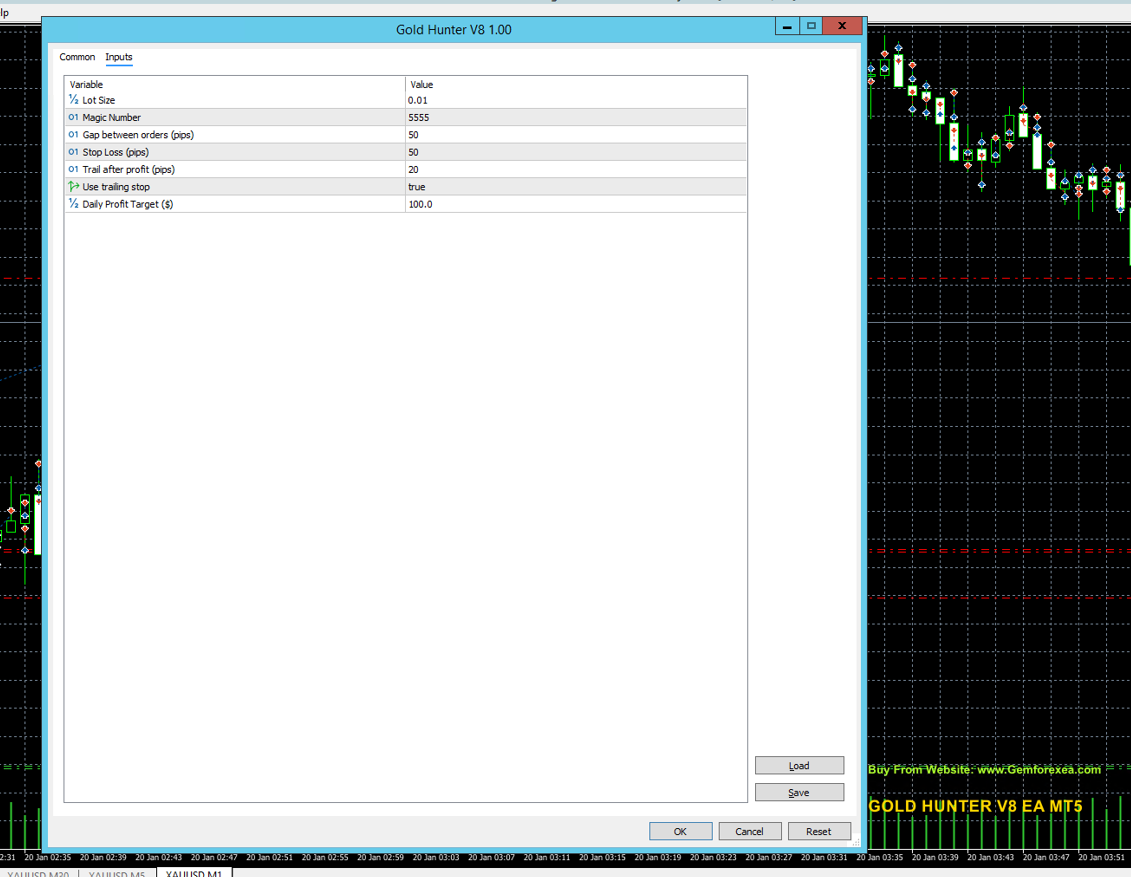
Task: Select the Stop Loss (pips) label
Action: pyautogui.click(x=115, y=152)
